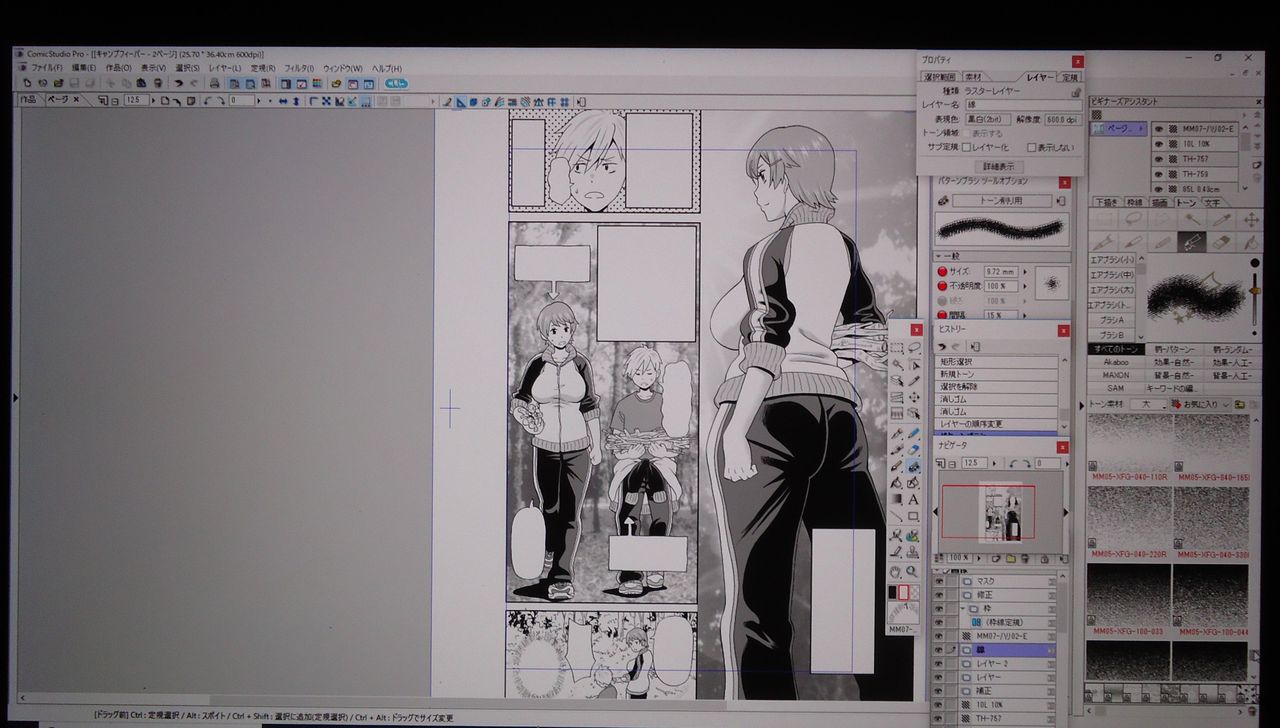Open the ページ dropdown in Beginner's Assistant
This screenshot has height=728, width=1280.
pyautogui.click(x=1118, y=129)
